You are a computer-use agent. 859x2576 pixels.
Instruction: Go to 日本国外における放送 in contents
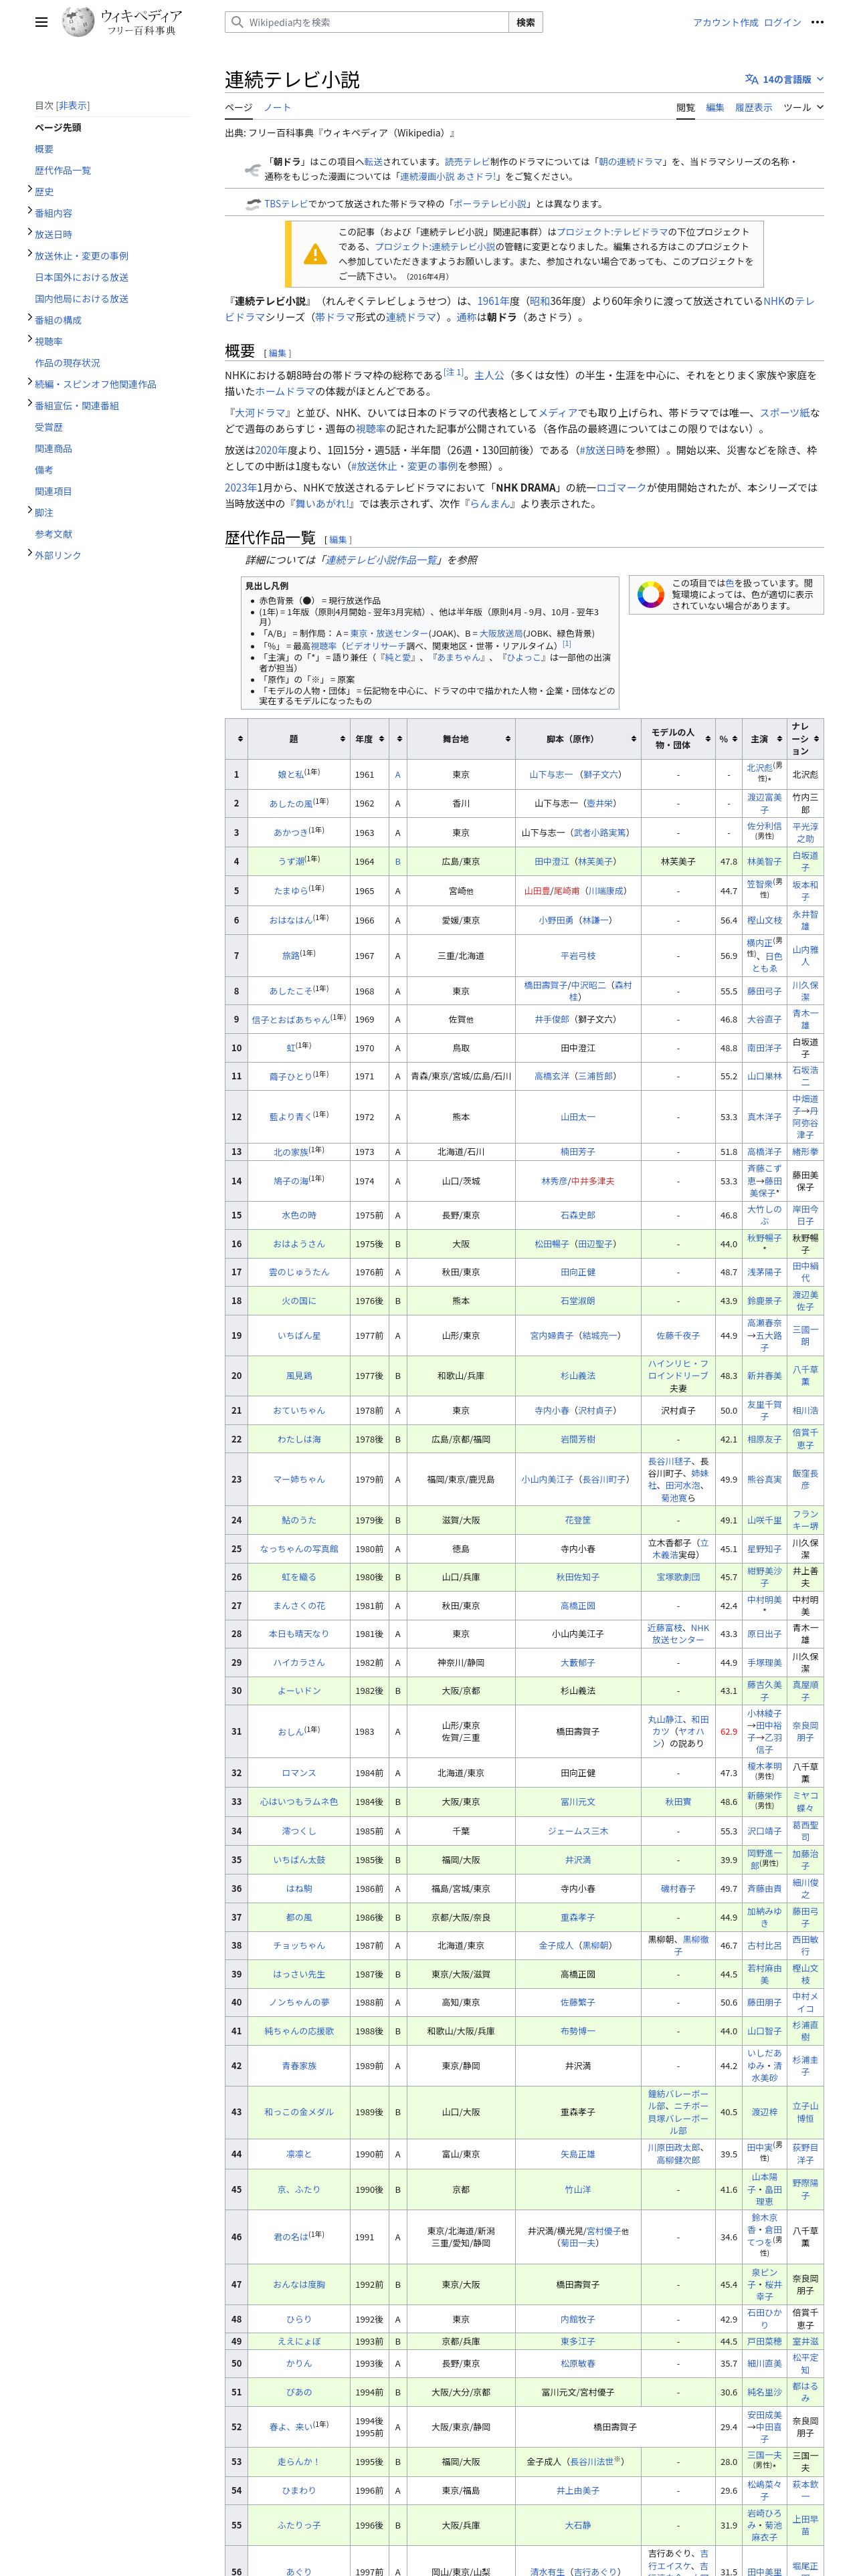(81, 277)
